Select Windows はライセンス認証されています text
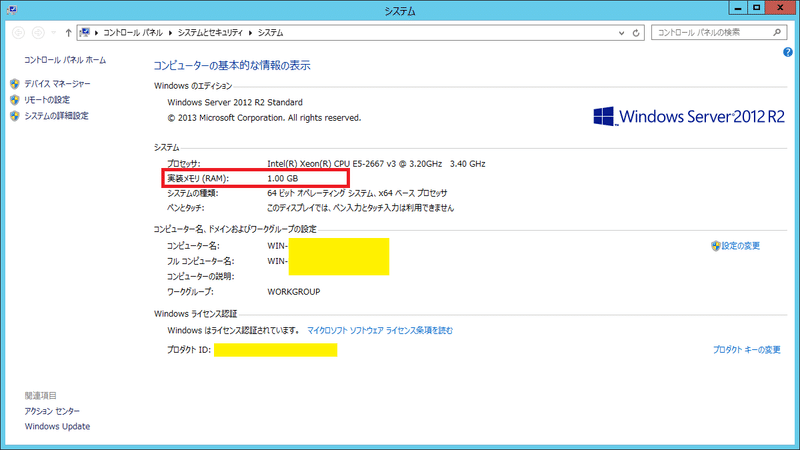Viewport: 800px width, 450px height. coord(233,331)
